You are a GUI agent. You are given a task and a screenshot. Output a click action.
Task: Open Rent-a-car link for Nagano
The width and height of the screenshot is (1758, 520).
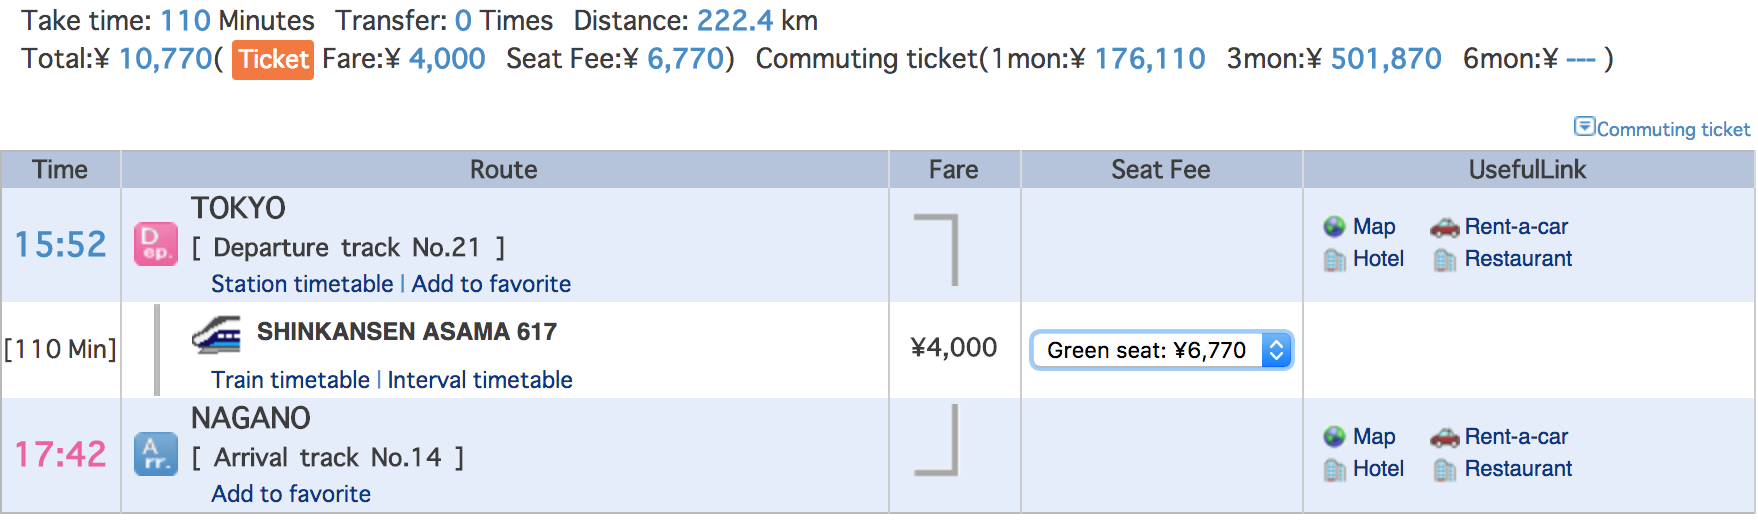pos(1516,437)
